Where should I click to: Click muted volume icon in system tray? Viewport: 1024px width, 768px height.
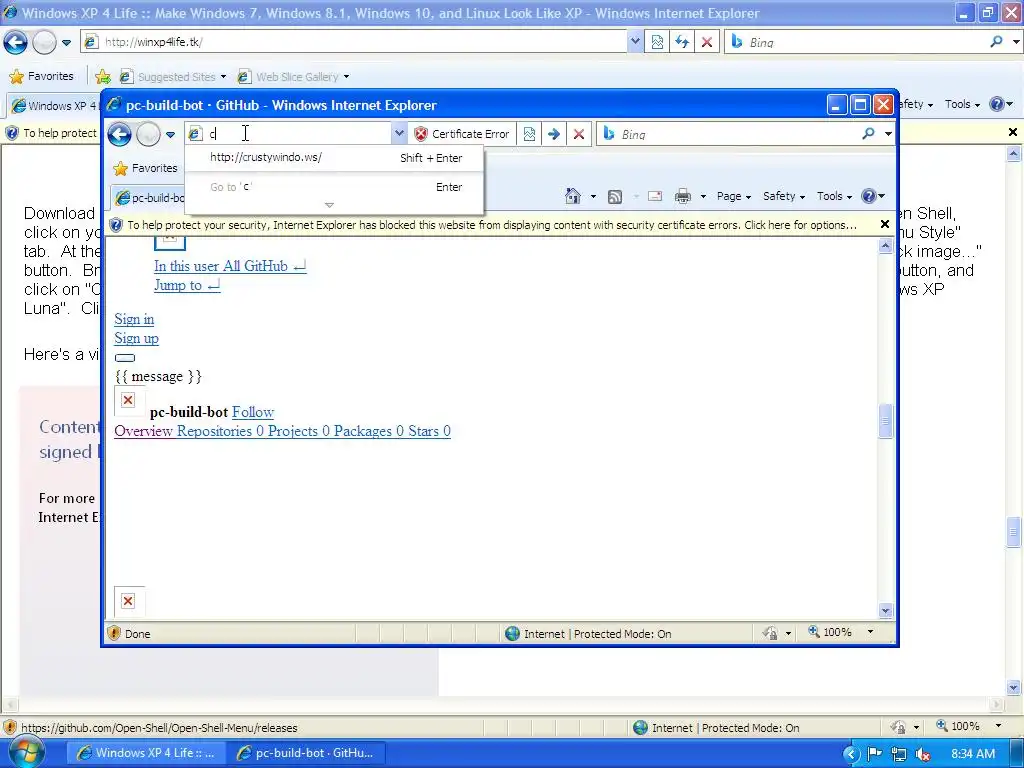[x=923, y=754]
